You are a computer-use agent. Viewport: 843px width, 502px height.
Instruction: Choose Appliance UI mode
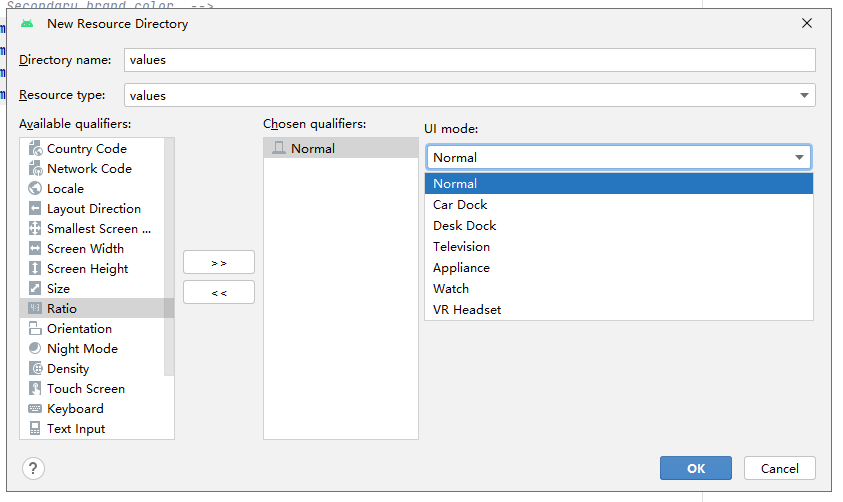619,267
